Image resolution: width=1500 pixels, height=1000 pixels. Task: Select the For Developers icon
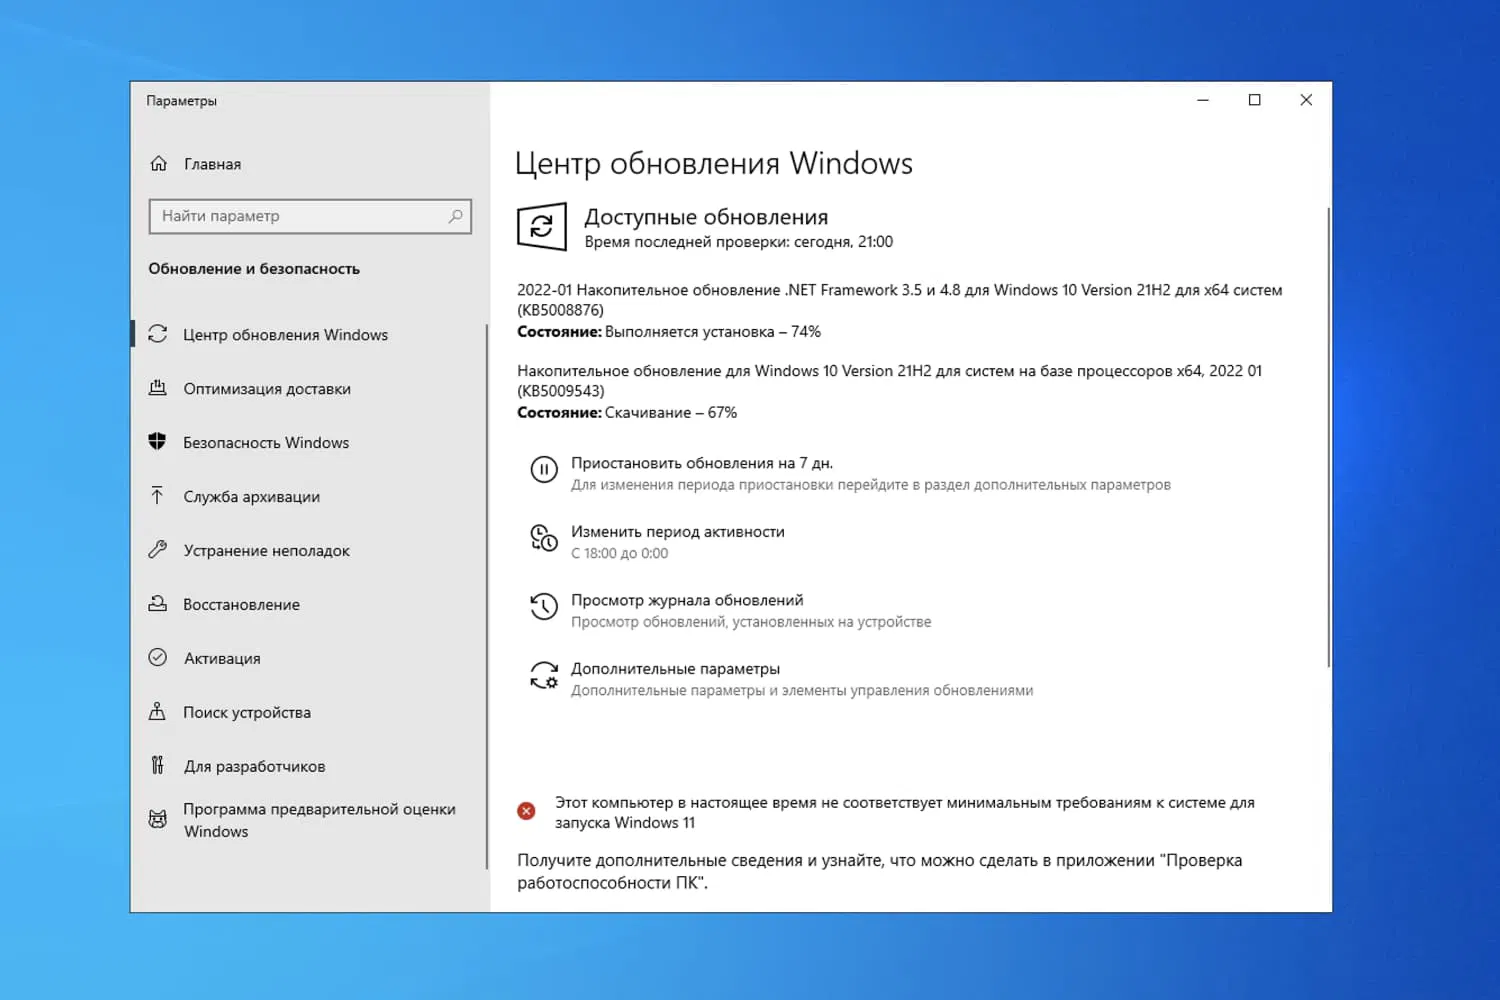tap(159, 765)
